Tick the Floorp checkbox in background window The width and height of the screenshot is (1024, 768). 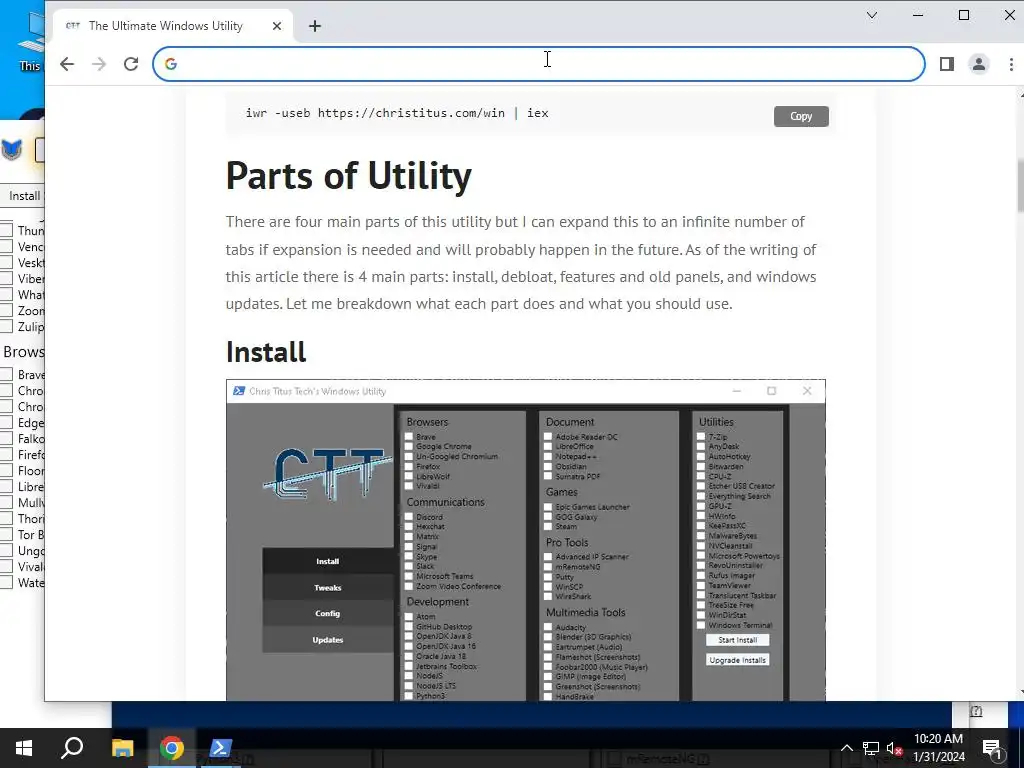click(x=7, y=470)
